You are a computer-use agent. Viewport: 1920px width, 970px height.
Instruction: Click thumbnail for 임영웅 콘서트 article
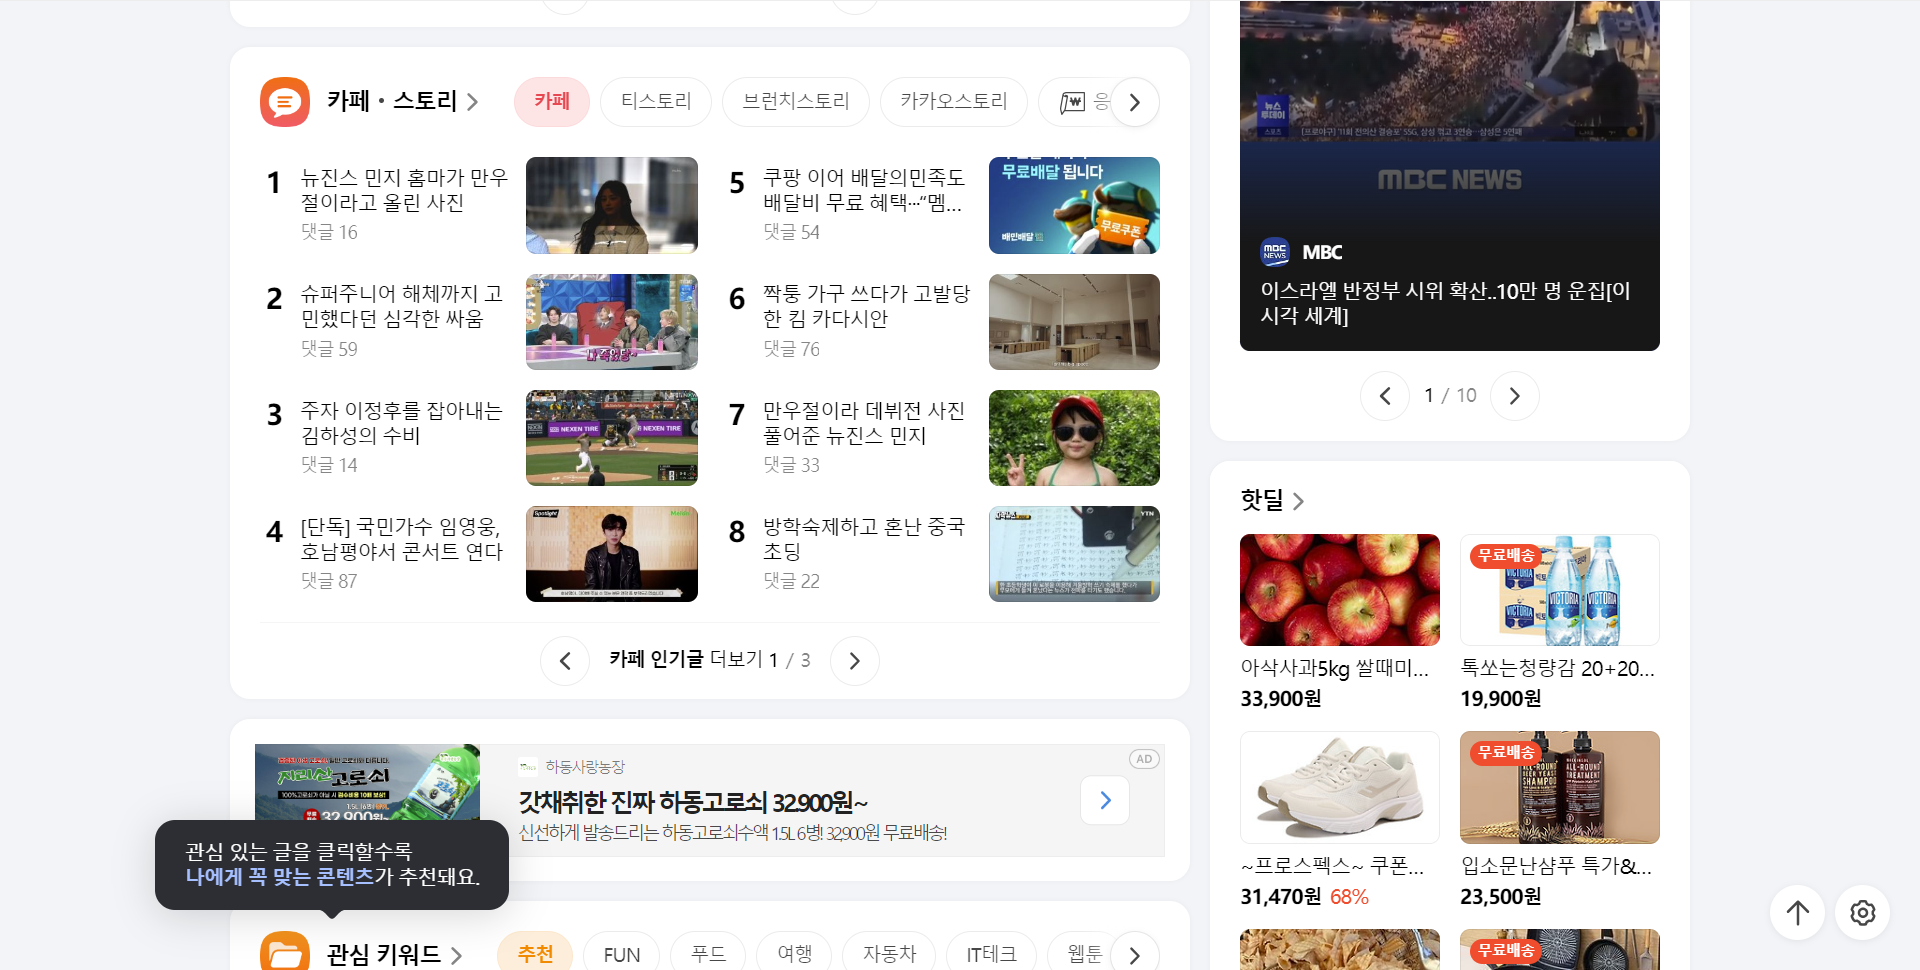pos(612,554)
